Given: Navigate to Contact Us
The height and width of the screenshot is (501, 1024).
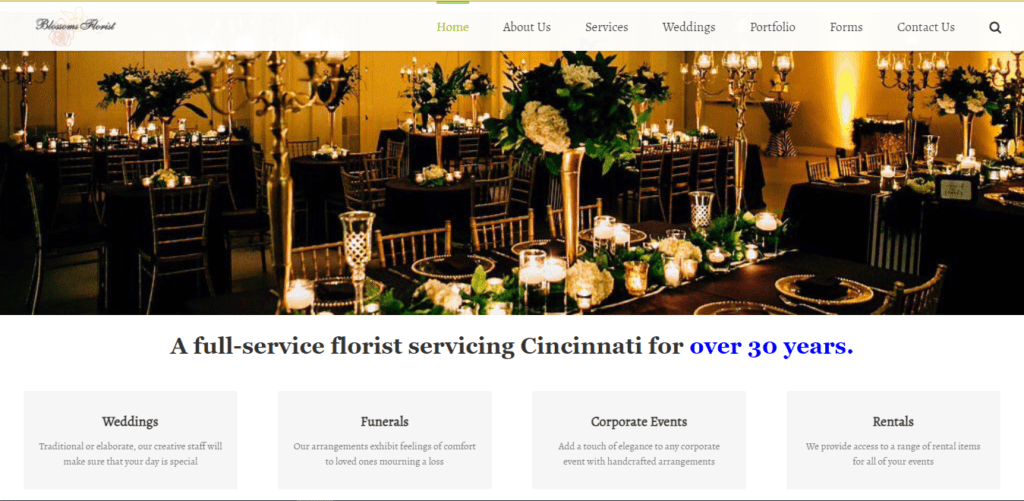Looking at the screenshot, I should (x=925, y=27).
